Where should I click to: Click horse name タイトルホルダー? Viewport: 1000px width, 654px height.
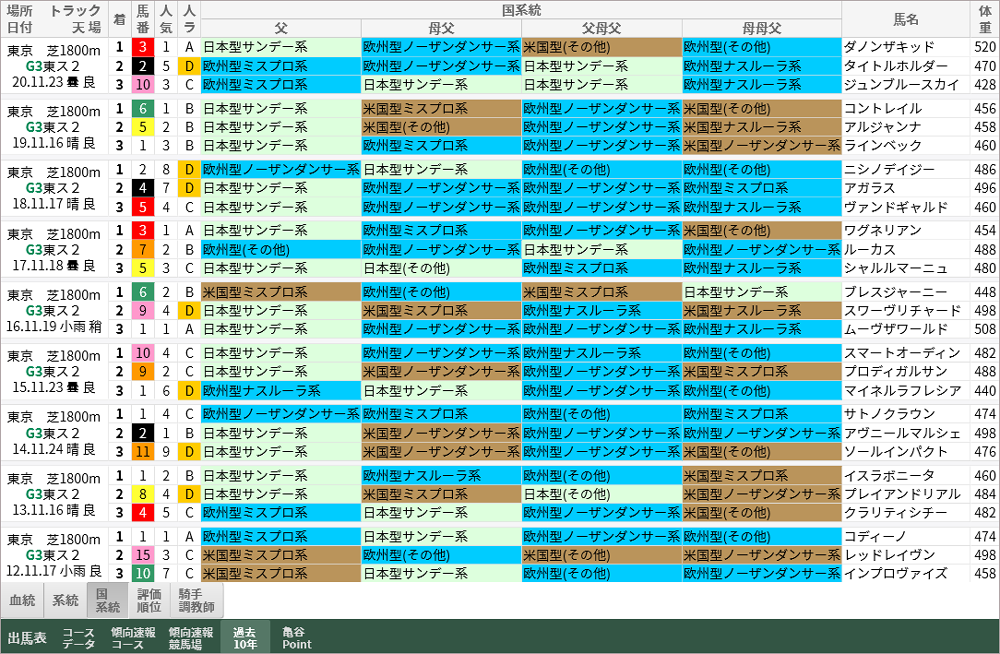(895, 66)
